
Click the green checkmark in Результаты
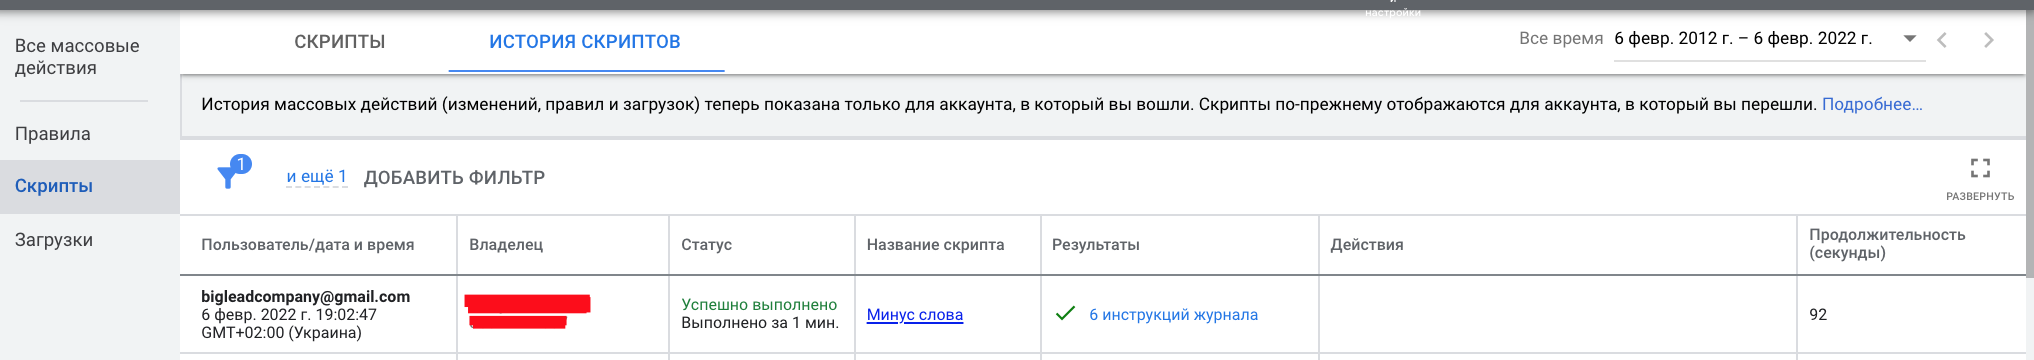[x=1065, y=314]
